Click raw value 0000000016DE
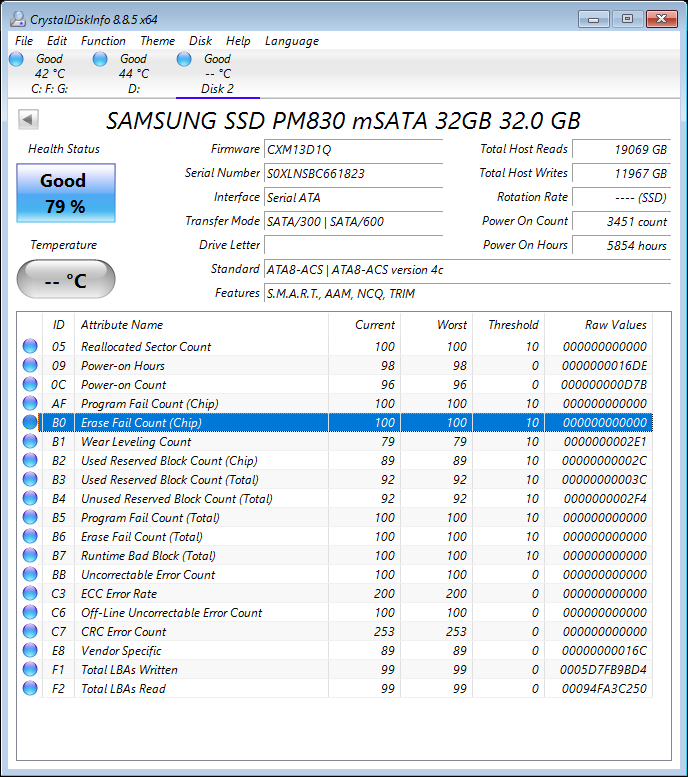This screenshot has width=688, height=777. [604, 366]
